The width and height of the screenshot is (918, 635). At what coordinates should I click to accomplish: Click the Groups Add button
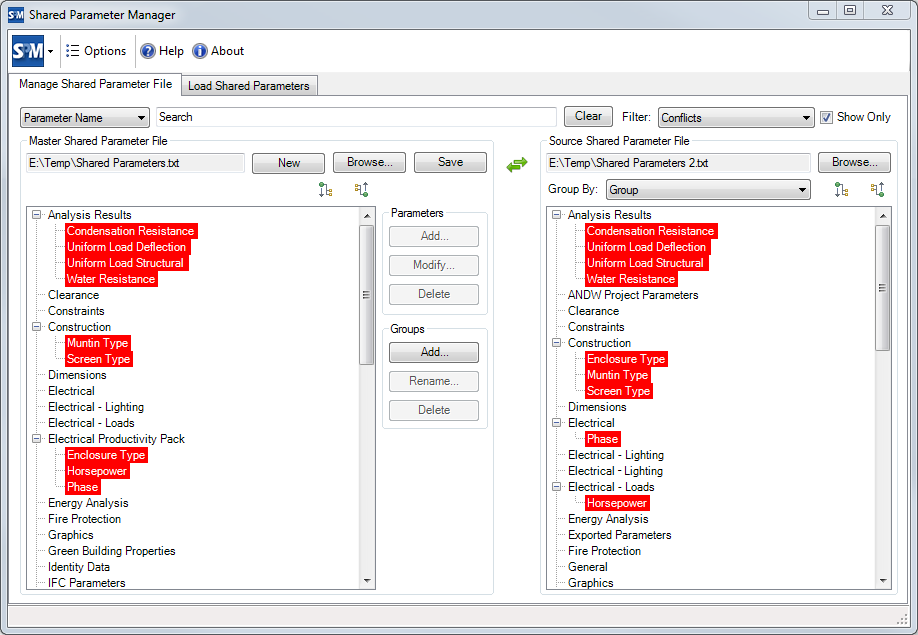(434, 352)
